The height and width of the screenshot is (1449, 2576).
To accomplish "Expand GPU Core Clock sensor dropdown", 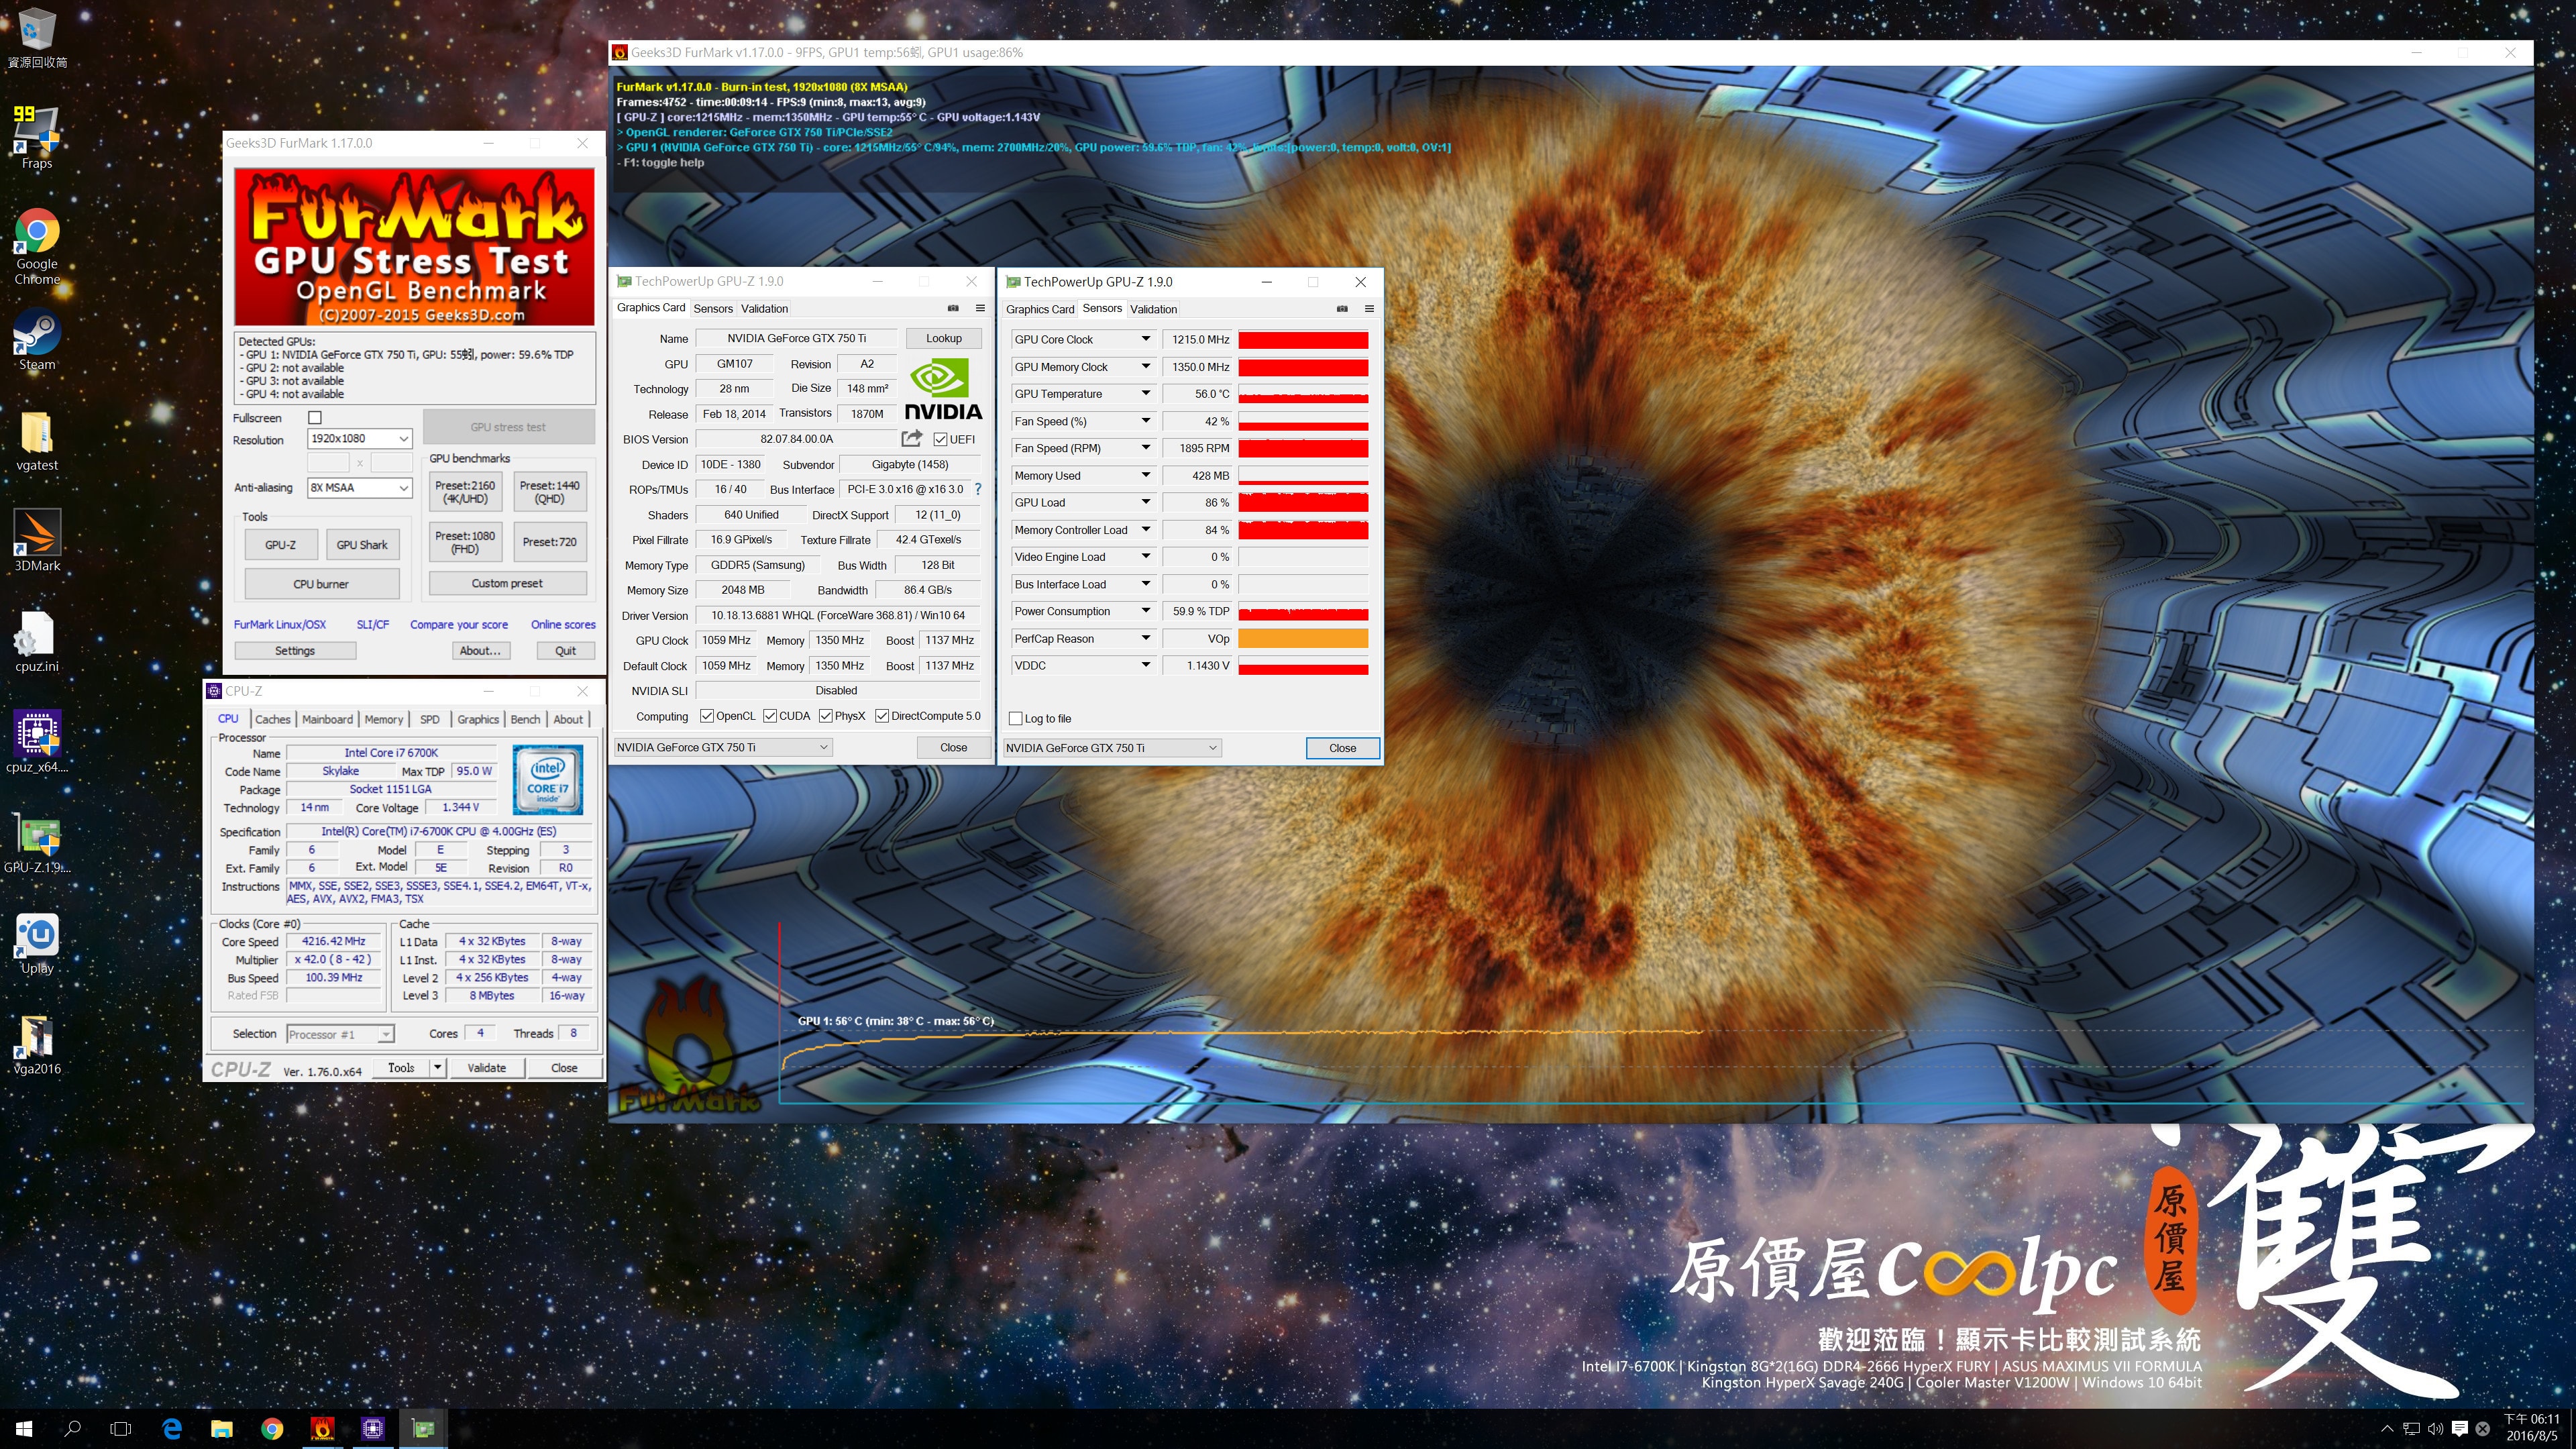I will pyautogui.click(x=1145, y=339).
